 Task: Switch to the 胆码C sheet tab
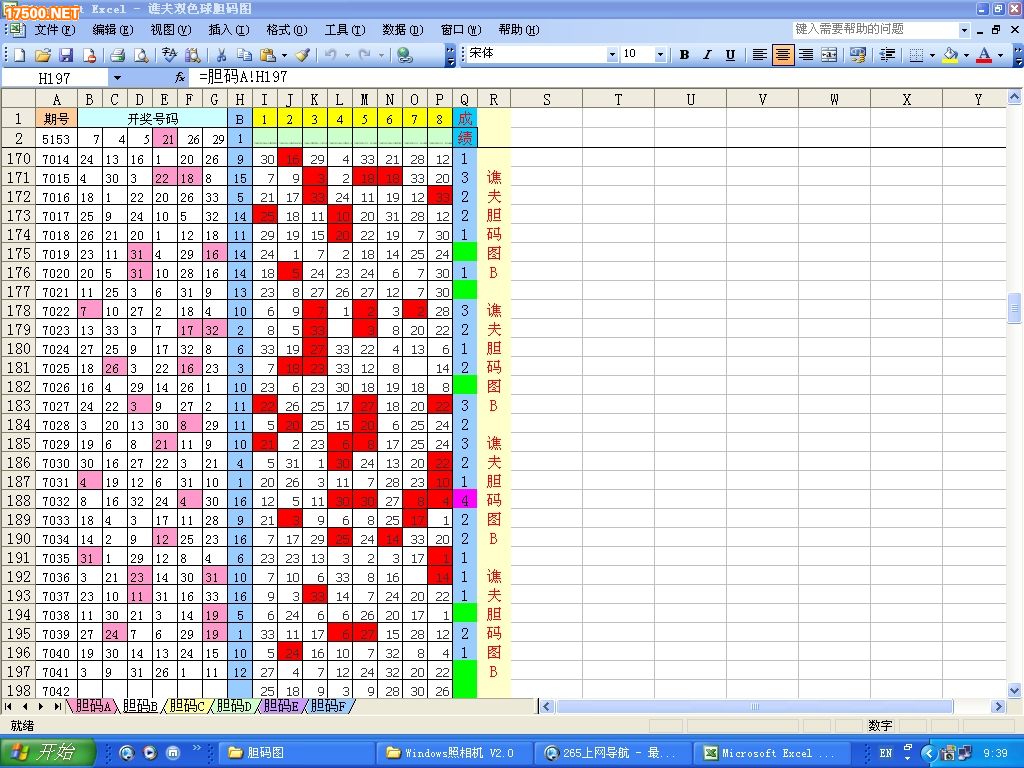(187, 706)
